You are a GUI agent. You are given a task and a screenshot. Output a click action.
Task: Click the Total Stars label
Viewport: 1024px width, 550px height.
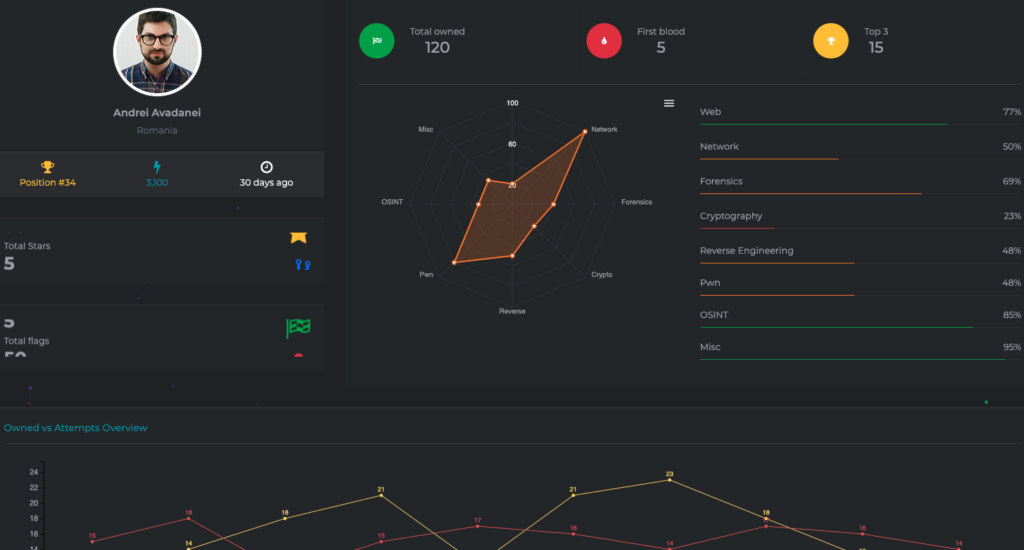click(x=27, y=246)
